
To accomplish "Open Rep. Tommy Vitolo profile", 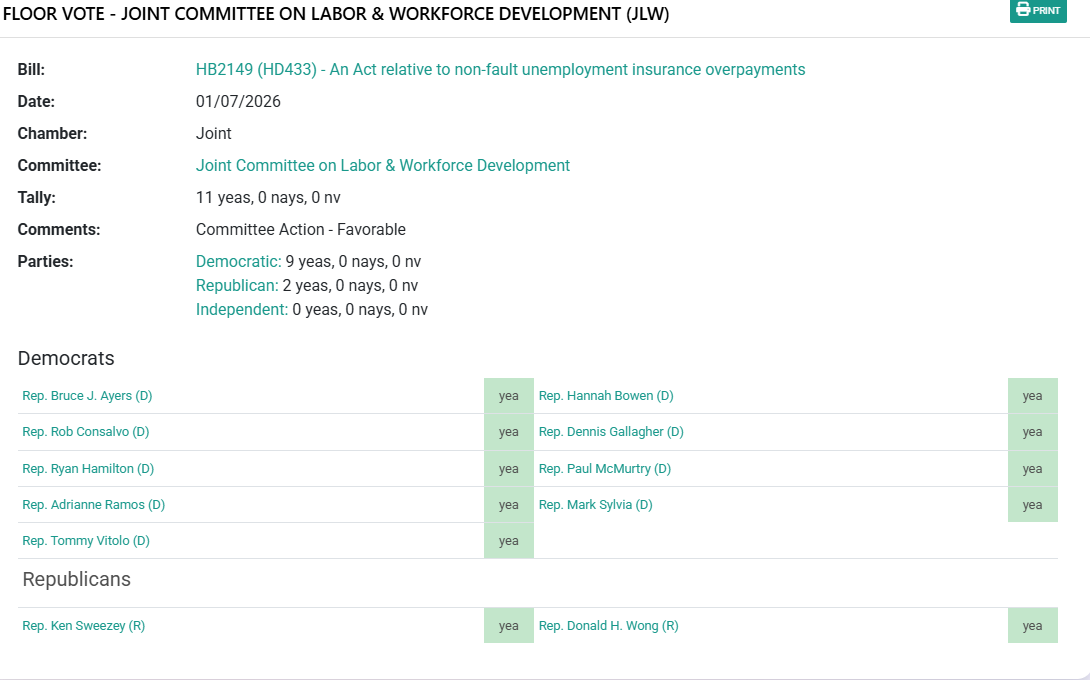I will pos(86,541).
